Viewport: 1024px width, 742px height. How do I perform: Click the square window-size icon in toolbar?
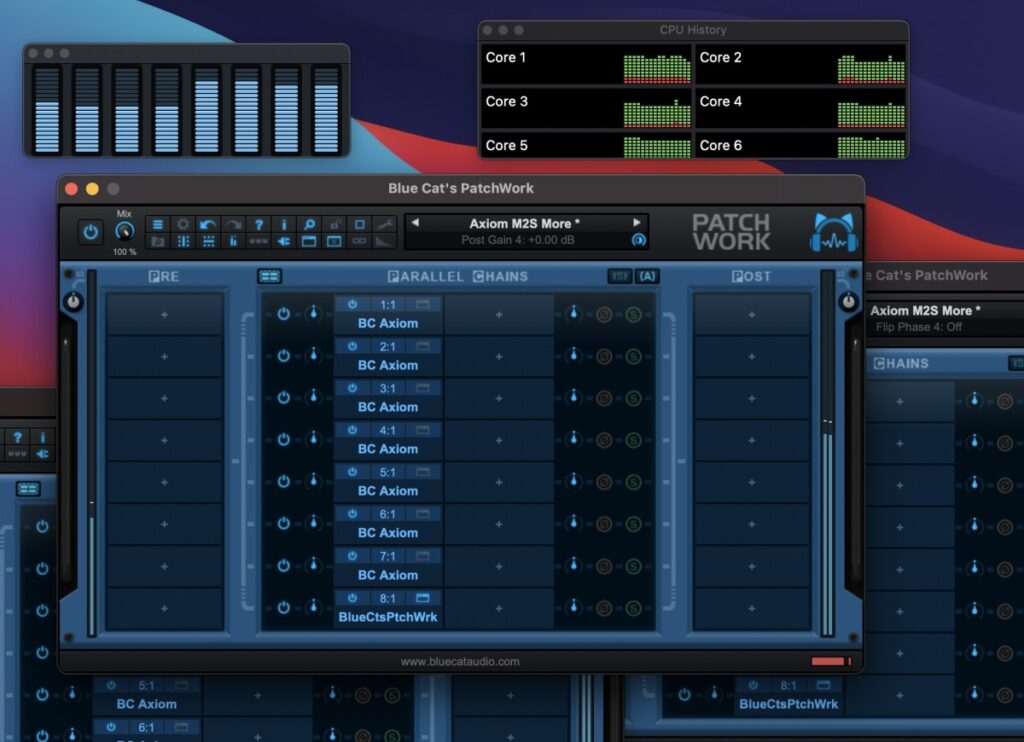point(360,224)
